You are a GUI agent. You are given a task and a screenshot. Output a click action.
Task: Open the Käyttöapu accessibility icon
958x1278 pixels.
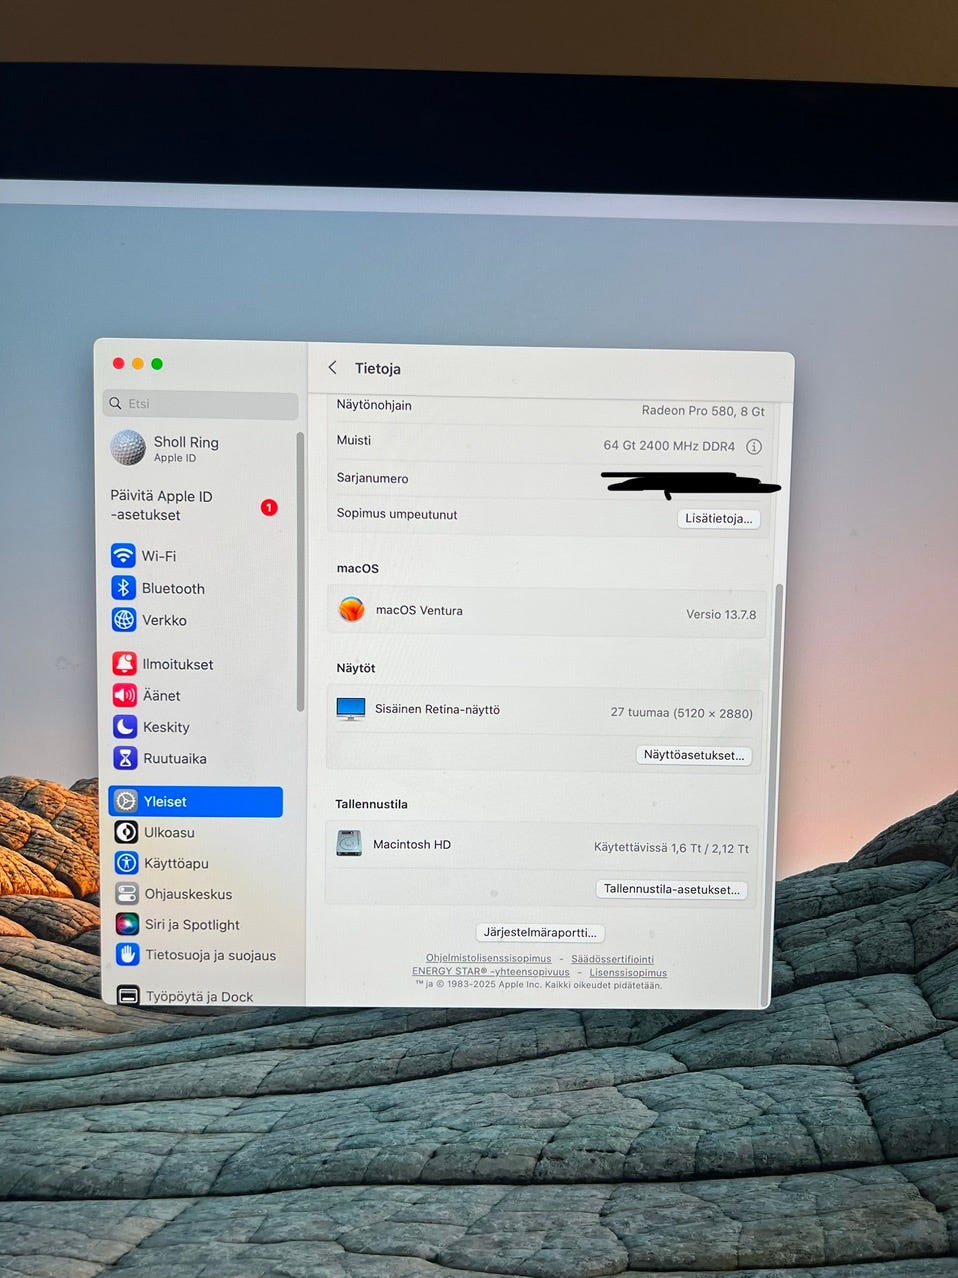coord(127,863)
